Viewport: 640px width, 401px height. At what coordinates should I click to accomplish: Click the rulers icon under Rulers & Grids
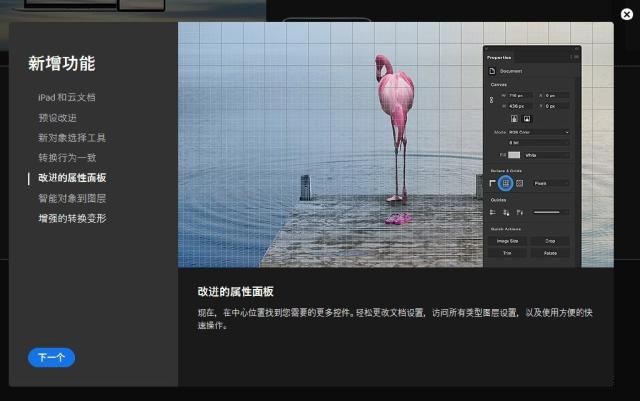492,184
